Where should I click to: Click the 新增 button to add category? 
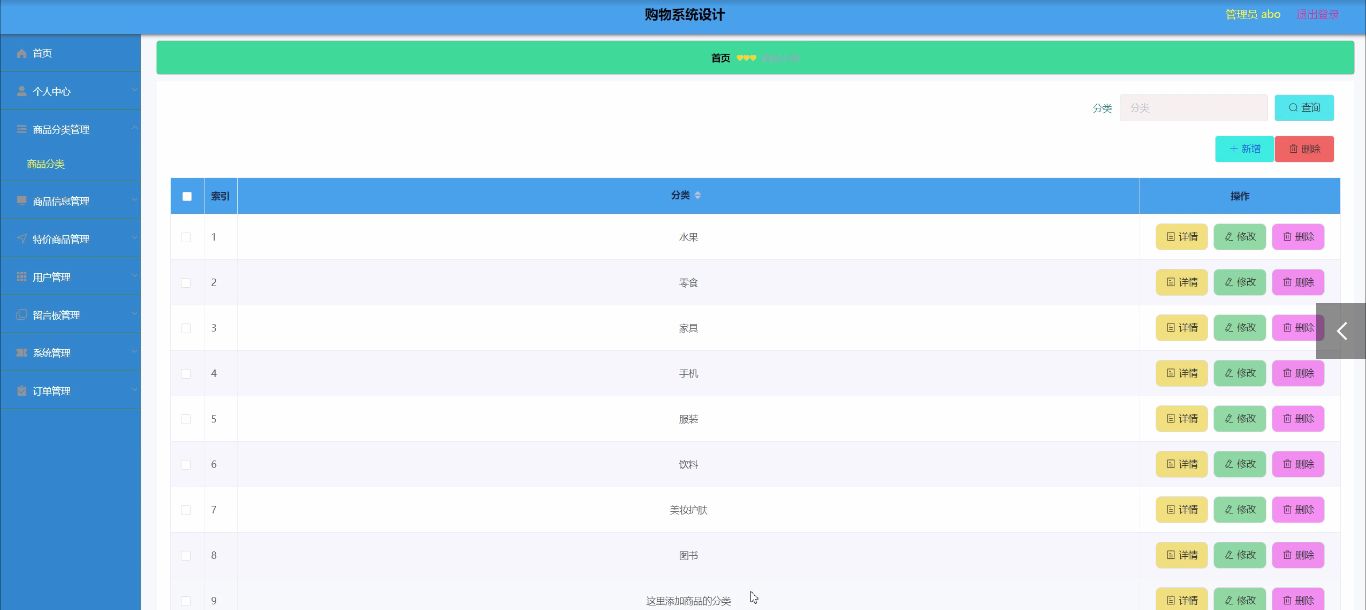(x=1244, y=148)
